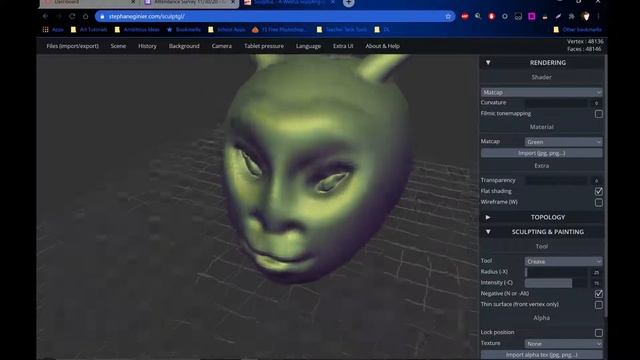The width and height of the screenshot is (640, 360).
Task: Open the Tool dropdown showing Crease
Action: click(563, 261)
